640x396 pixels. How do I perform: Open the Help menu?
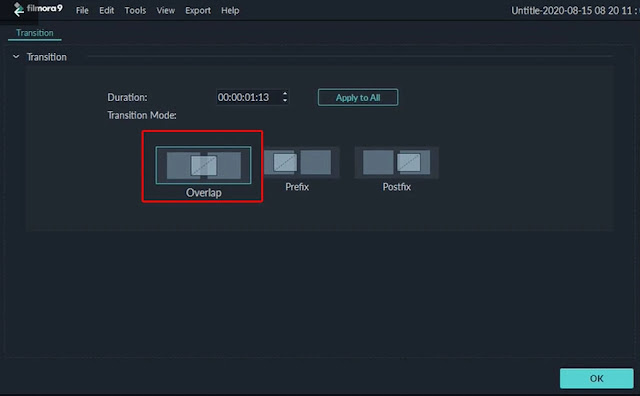pyautogui.click(x=230, y=11)
